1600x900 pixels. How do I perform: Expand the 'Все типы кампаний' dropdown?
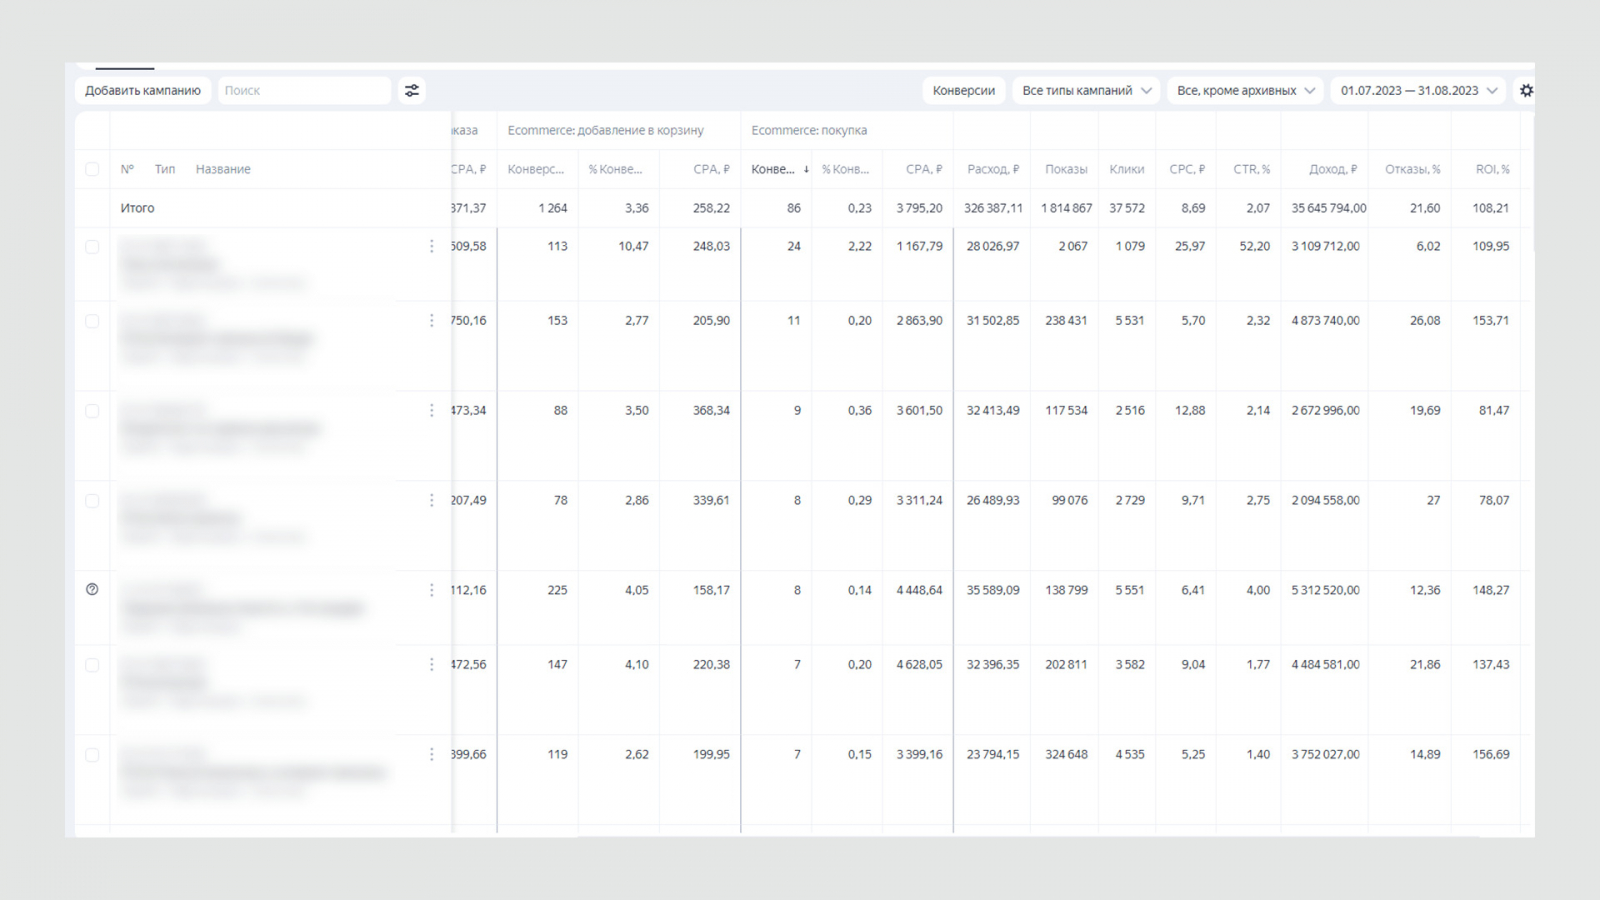(x=1086, y=91)
